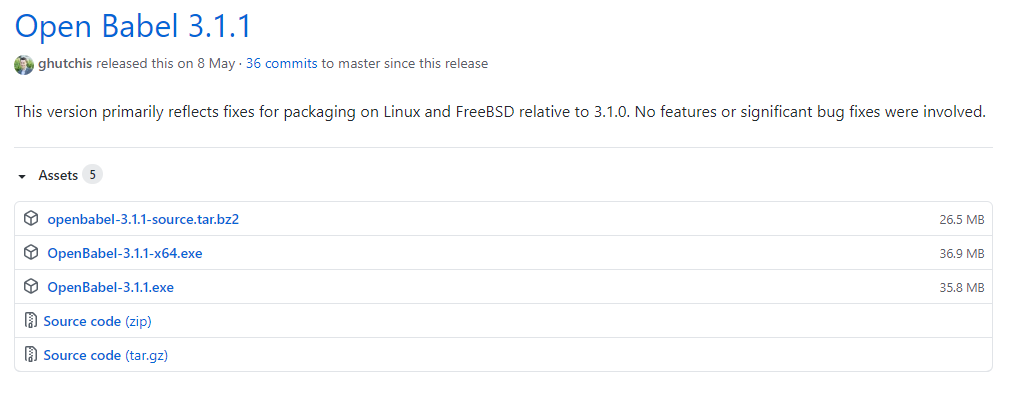The image size is (1029, 405).
Task: Open the Open Babel 3.1.1 release title
Action: (x=133, y=26)
